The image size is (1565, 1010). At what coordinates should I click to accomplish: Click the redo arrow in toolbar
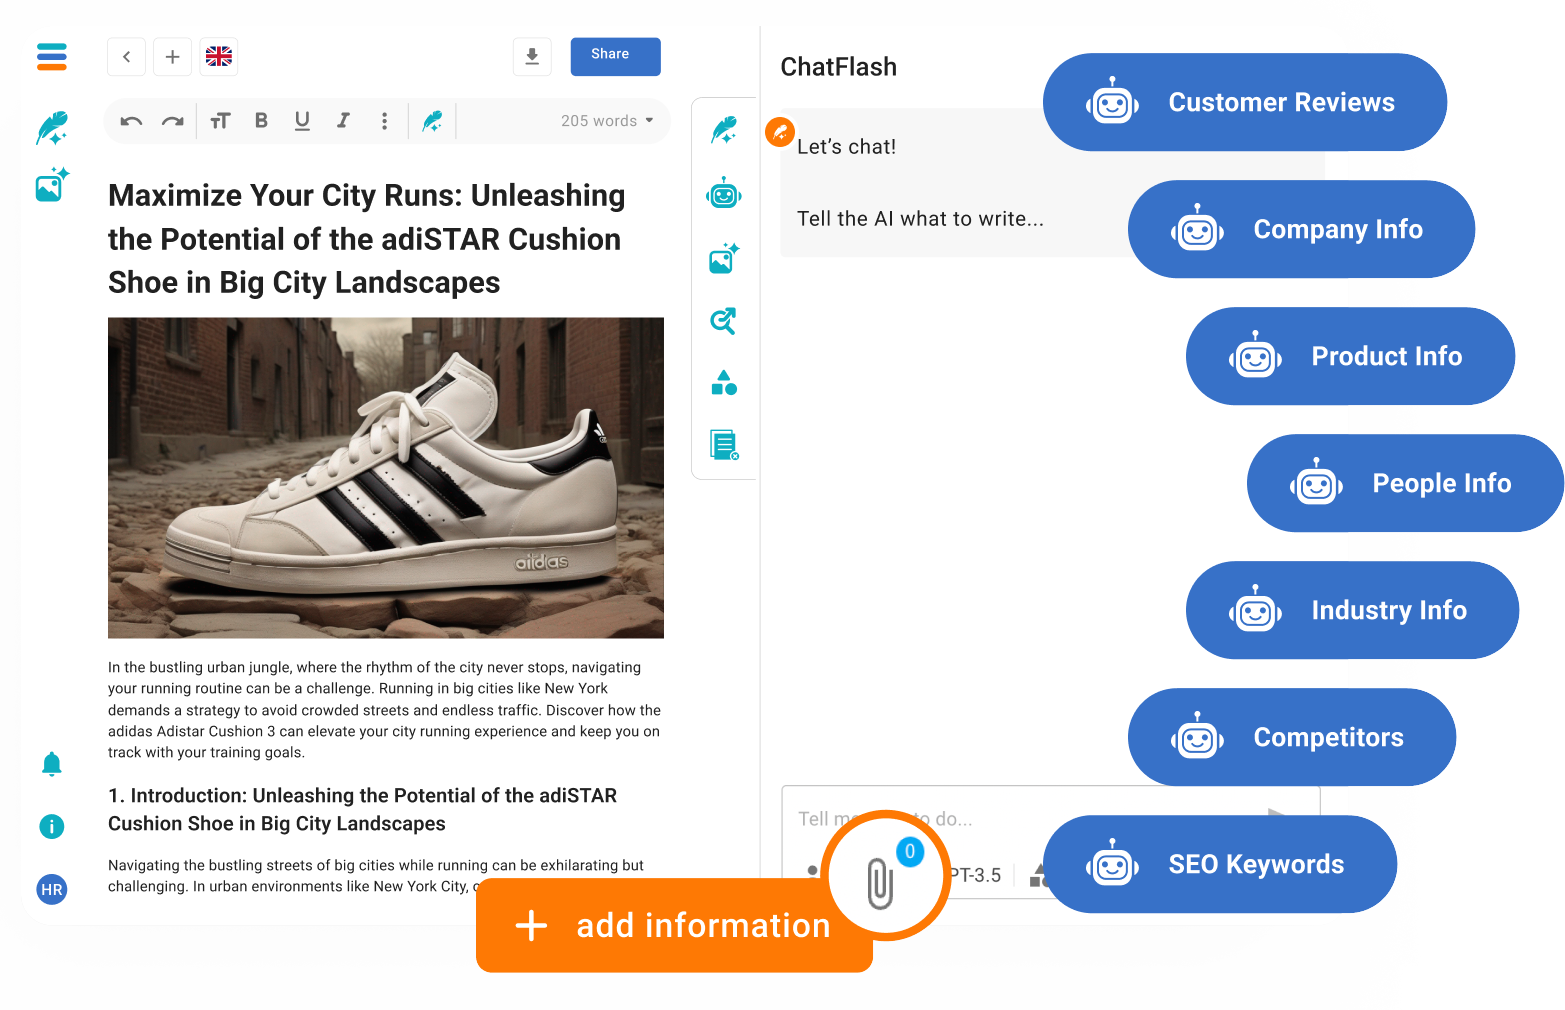173,121
